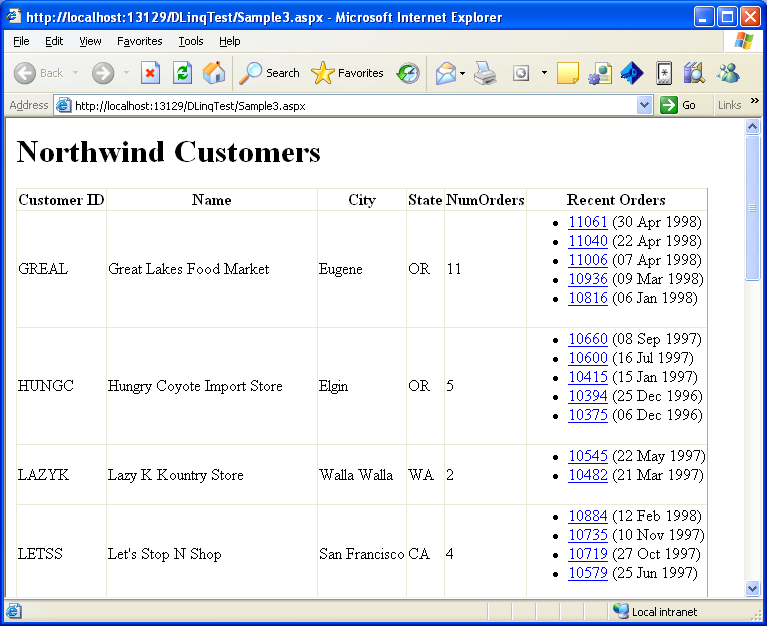
Task: Open order 10884 link
Action: 587,516
